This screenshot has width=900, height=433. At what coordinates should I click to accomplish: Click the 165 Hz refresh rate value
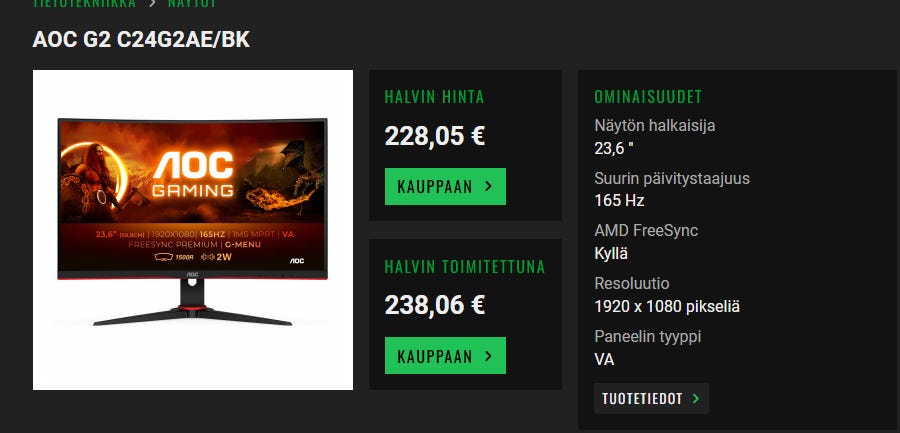pyautogui.click(x=619, y=200)
